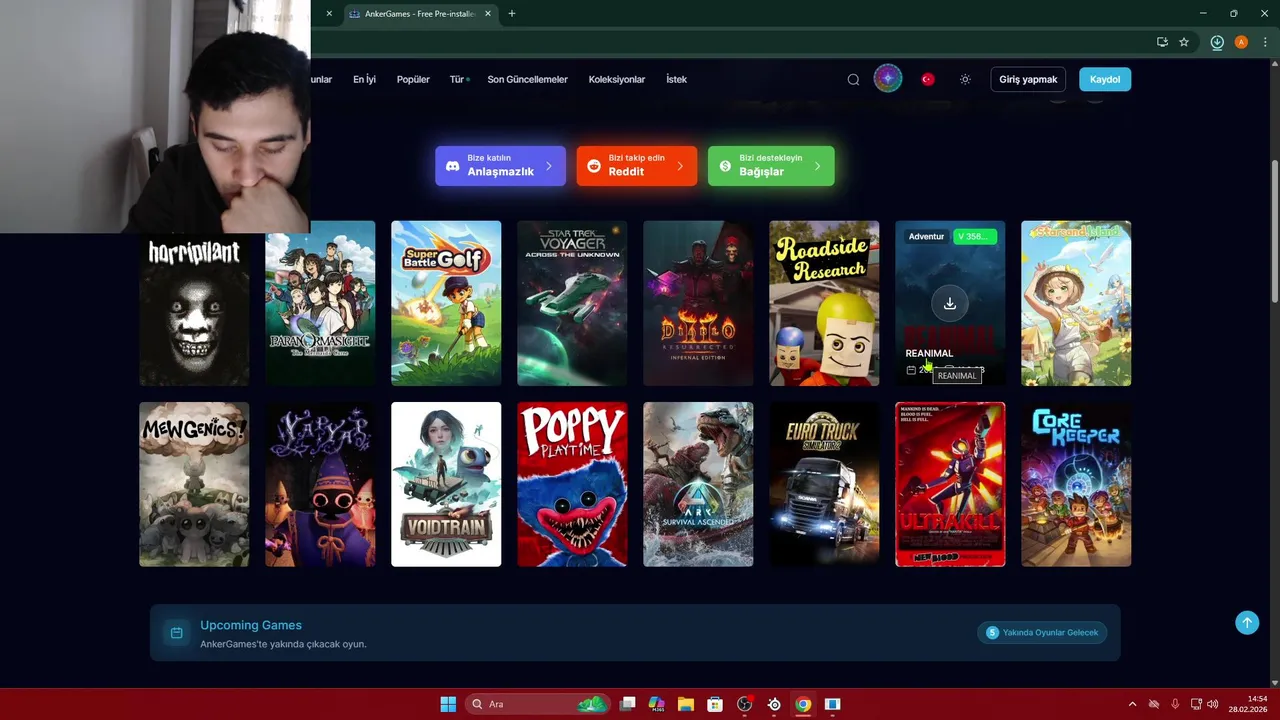Open the Koleksiyonlar menu item
This screenshot has width=1280, height=720.
point(617,79)
